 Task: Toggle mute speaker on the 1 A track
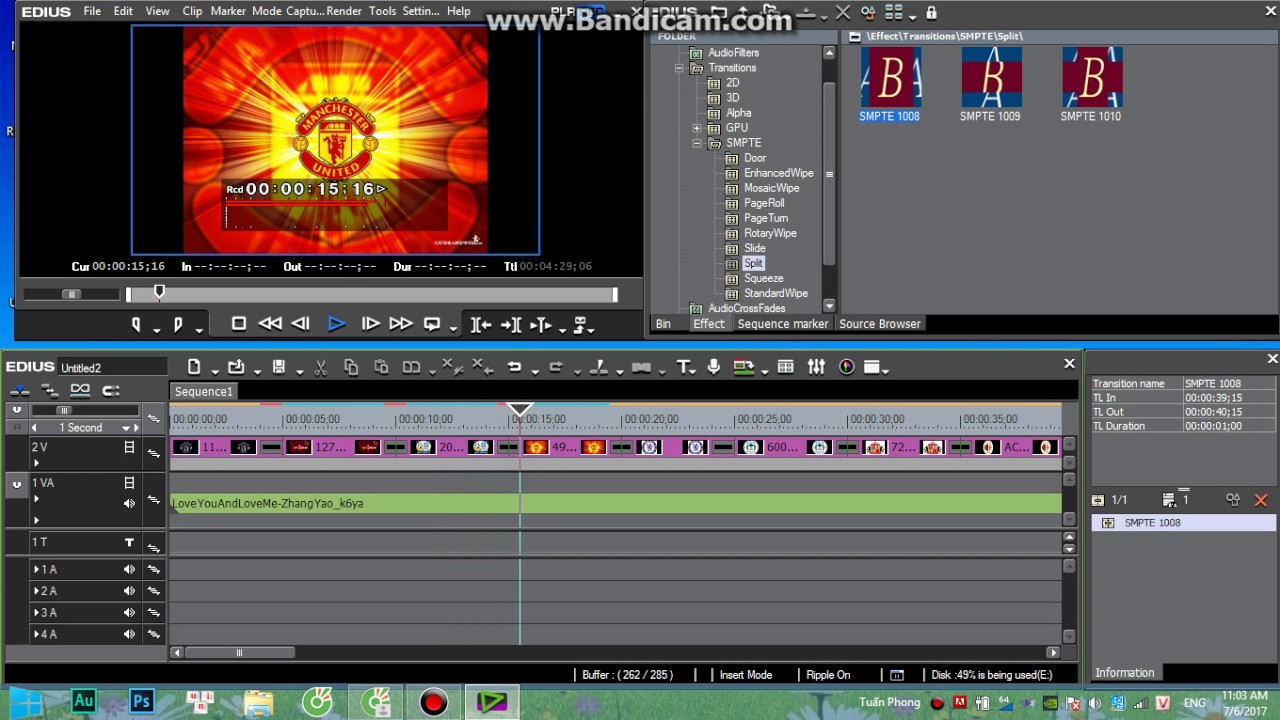pos(129,569)
